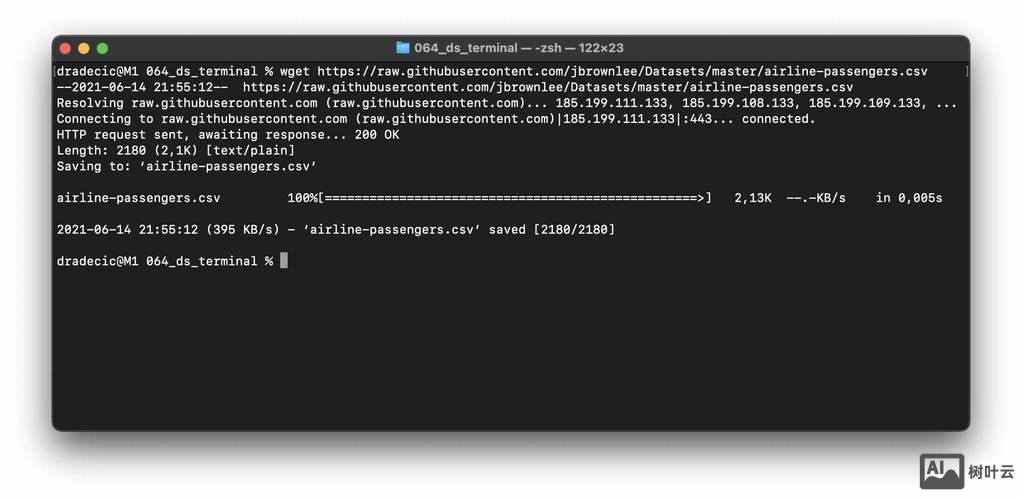Screen dimensions: 1022x500
Task: Click the URL in the wget command line
Action: tap(622, 72)
